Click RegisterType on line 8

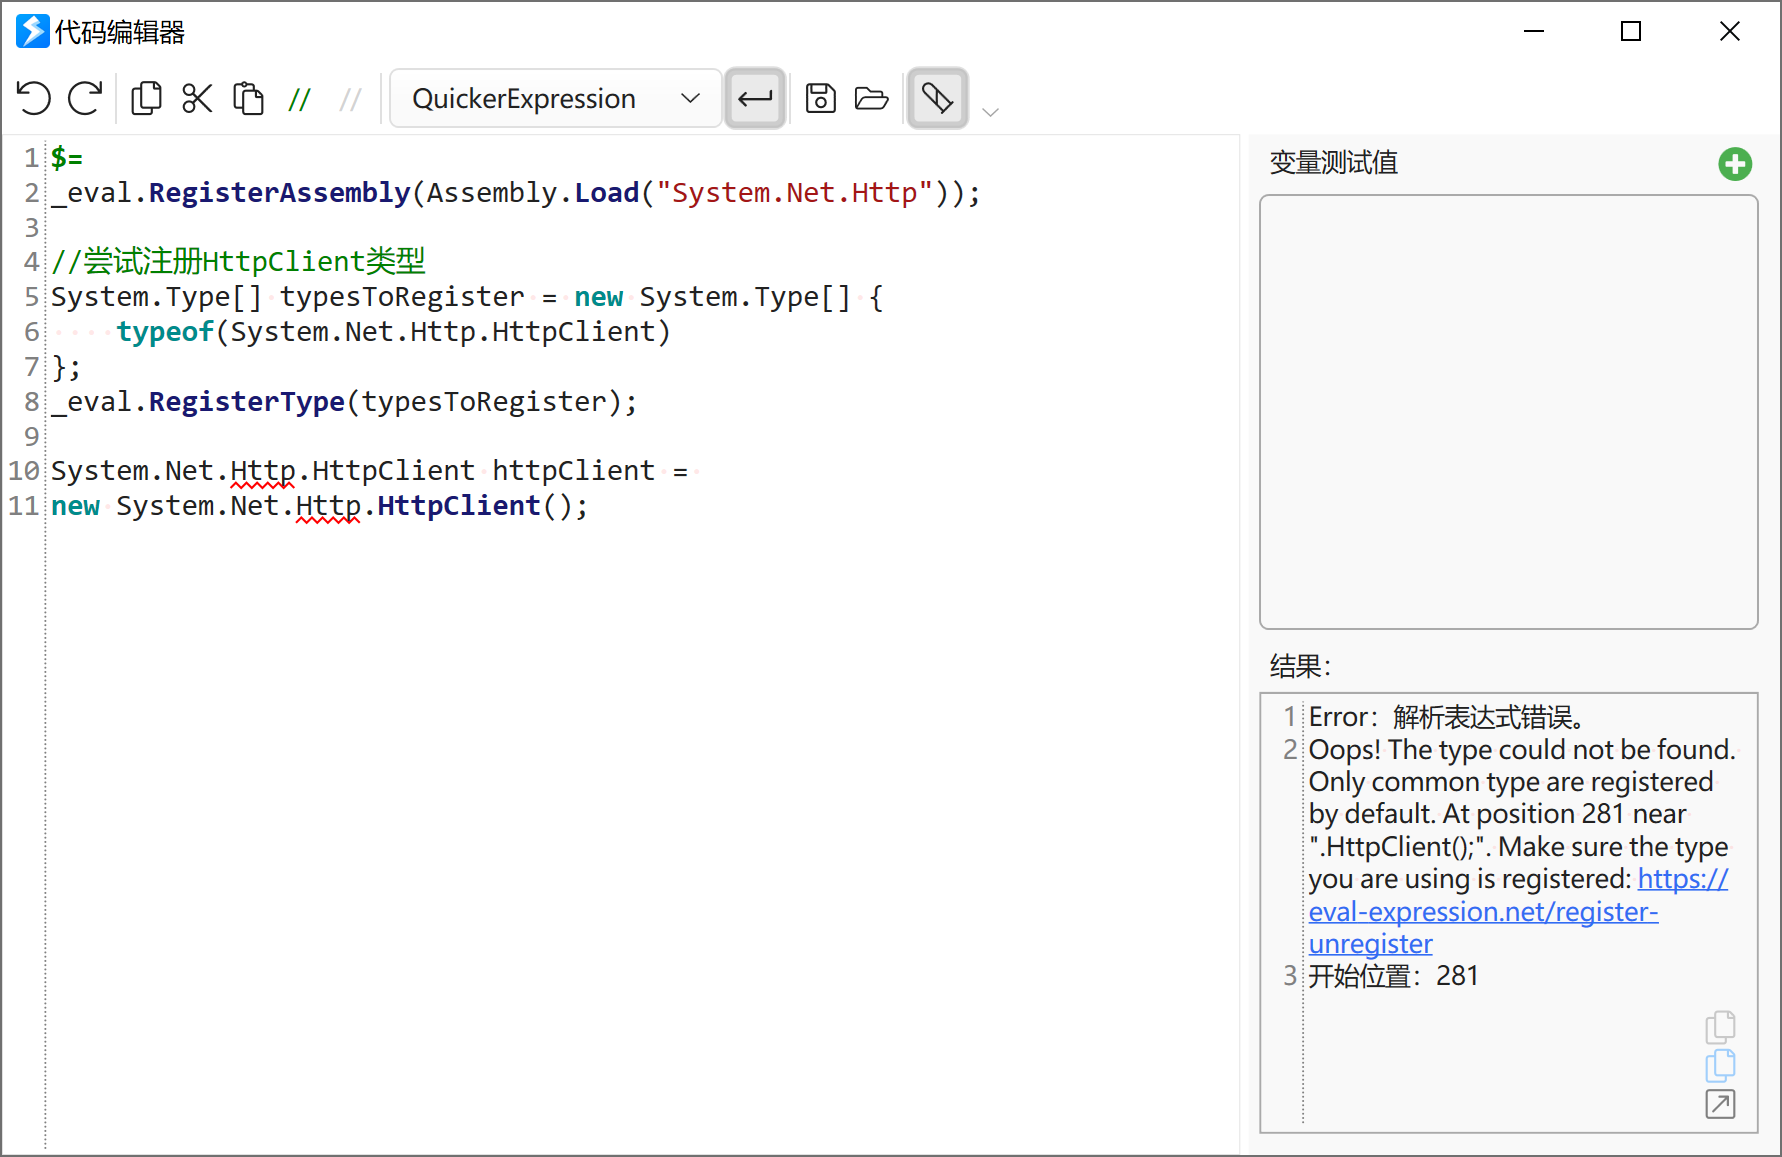pos(246,402)
